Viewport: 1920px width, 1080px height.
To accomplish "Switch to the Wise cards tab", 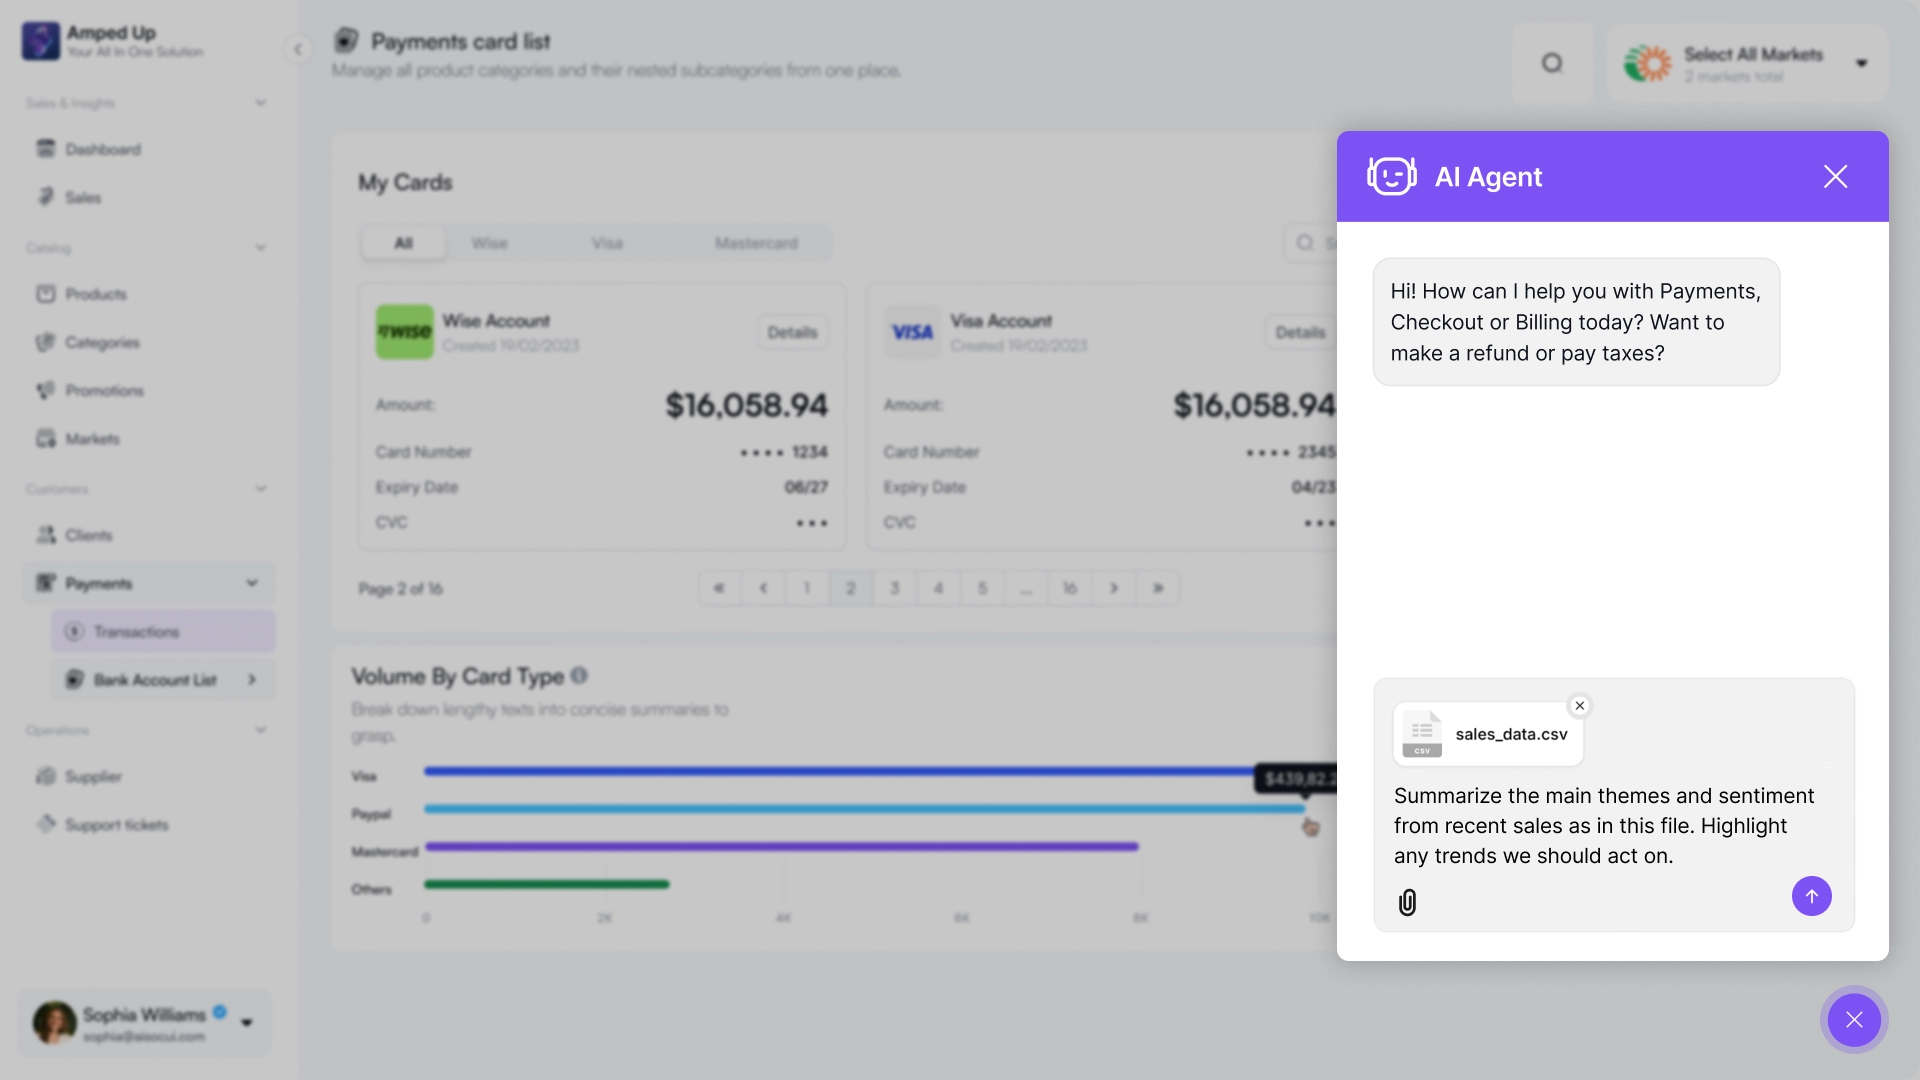I will tap(489, 243).
